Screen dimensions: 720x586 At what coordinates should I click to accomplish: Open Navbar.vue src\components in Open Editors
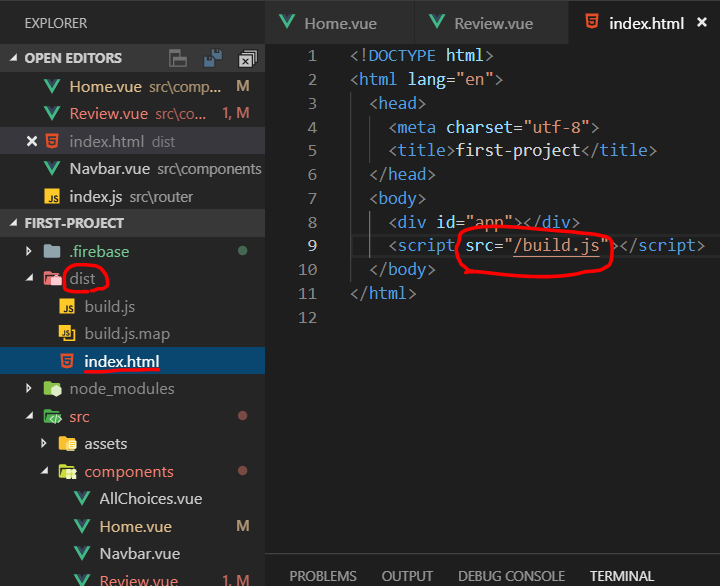(132, 169)
